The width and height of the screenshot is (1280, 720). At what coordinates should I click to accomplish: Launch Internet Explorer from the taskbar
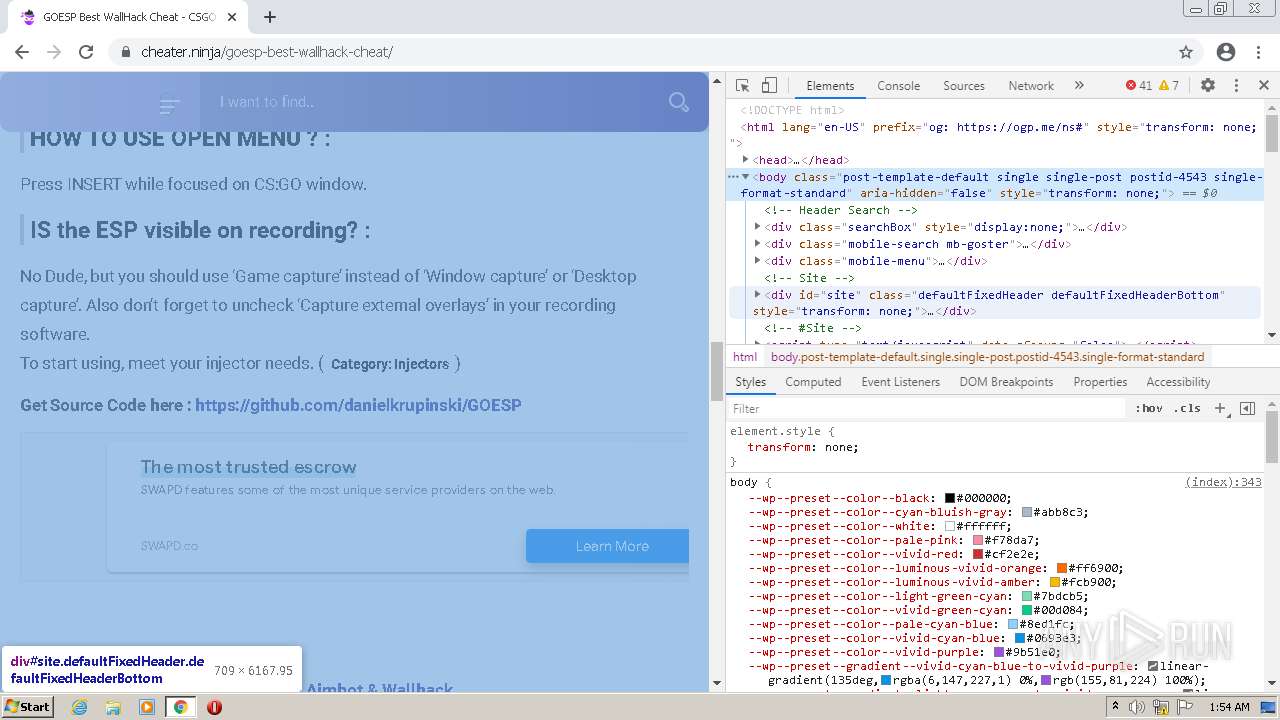[80, 707]
